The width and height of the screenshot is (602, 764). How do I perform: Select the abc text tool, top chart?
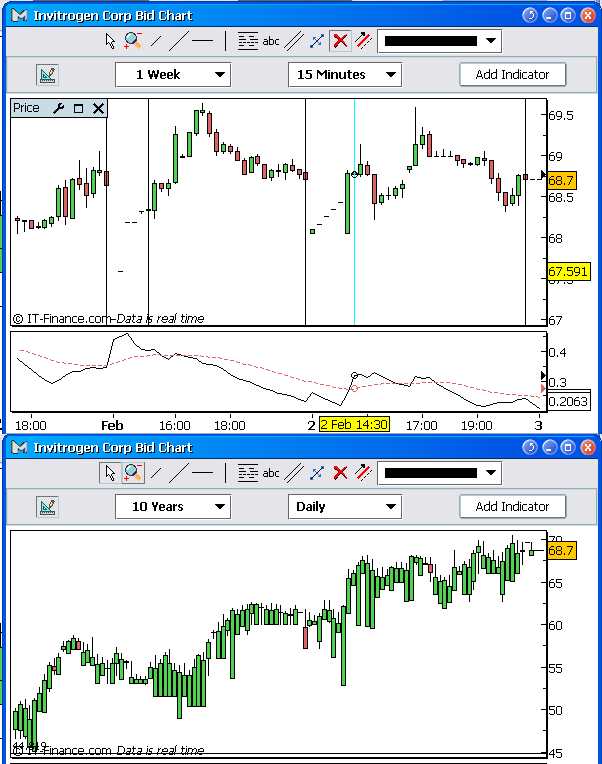(271, 41)
